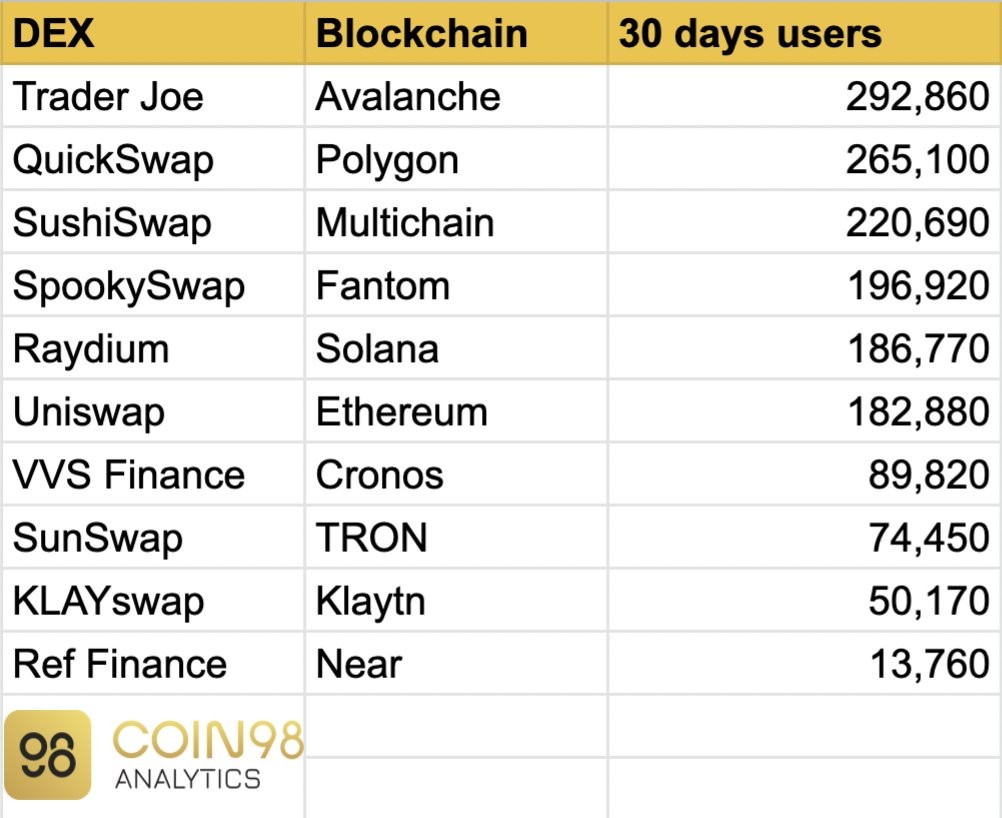Image resolution: width=1002 pixels, height=818 pixels.
Task: Click the Coin98 logo icon
Action: pyautogui.click(x=47, y=755)
